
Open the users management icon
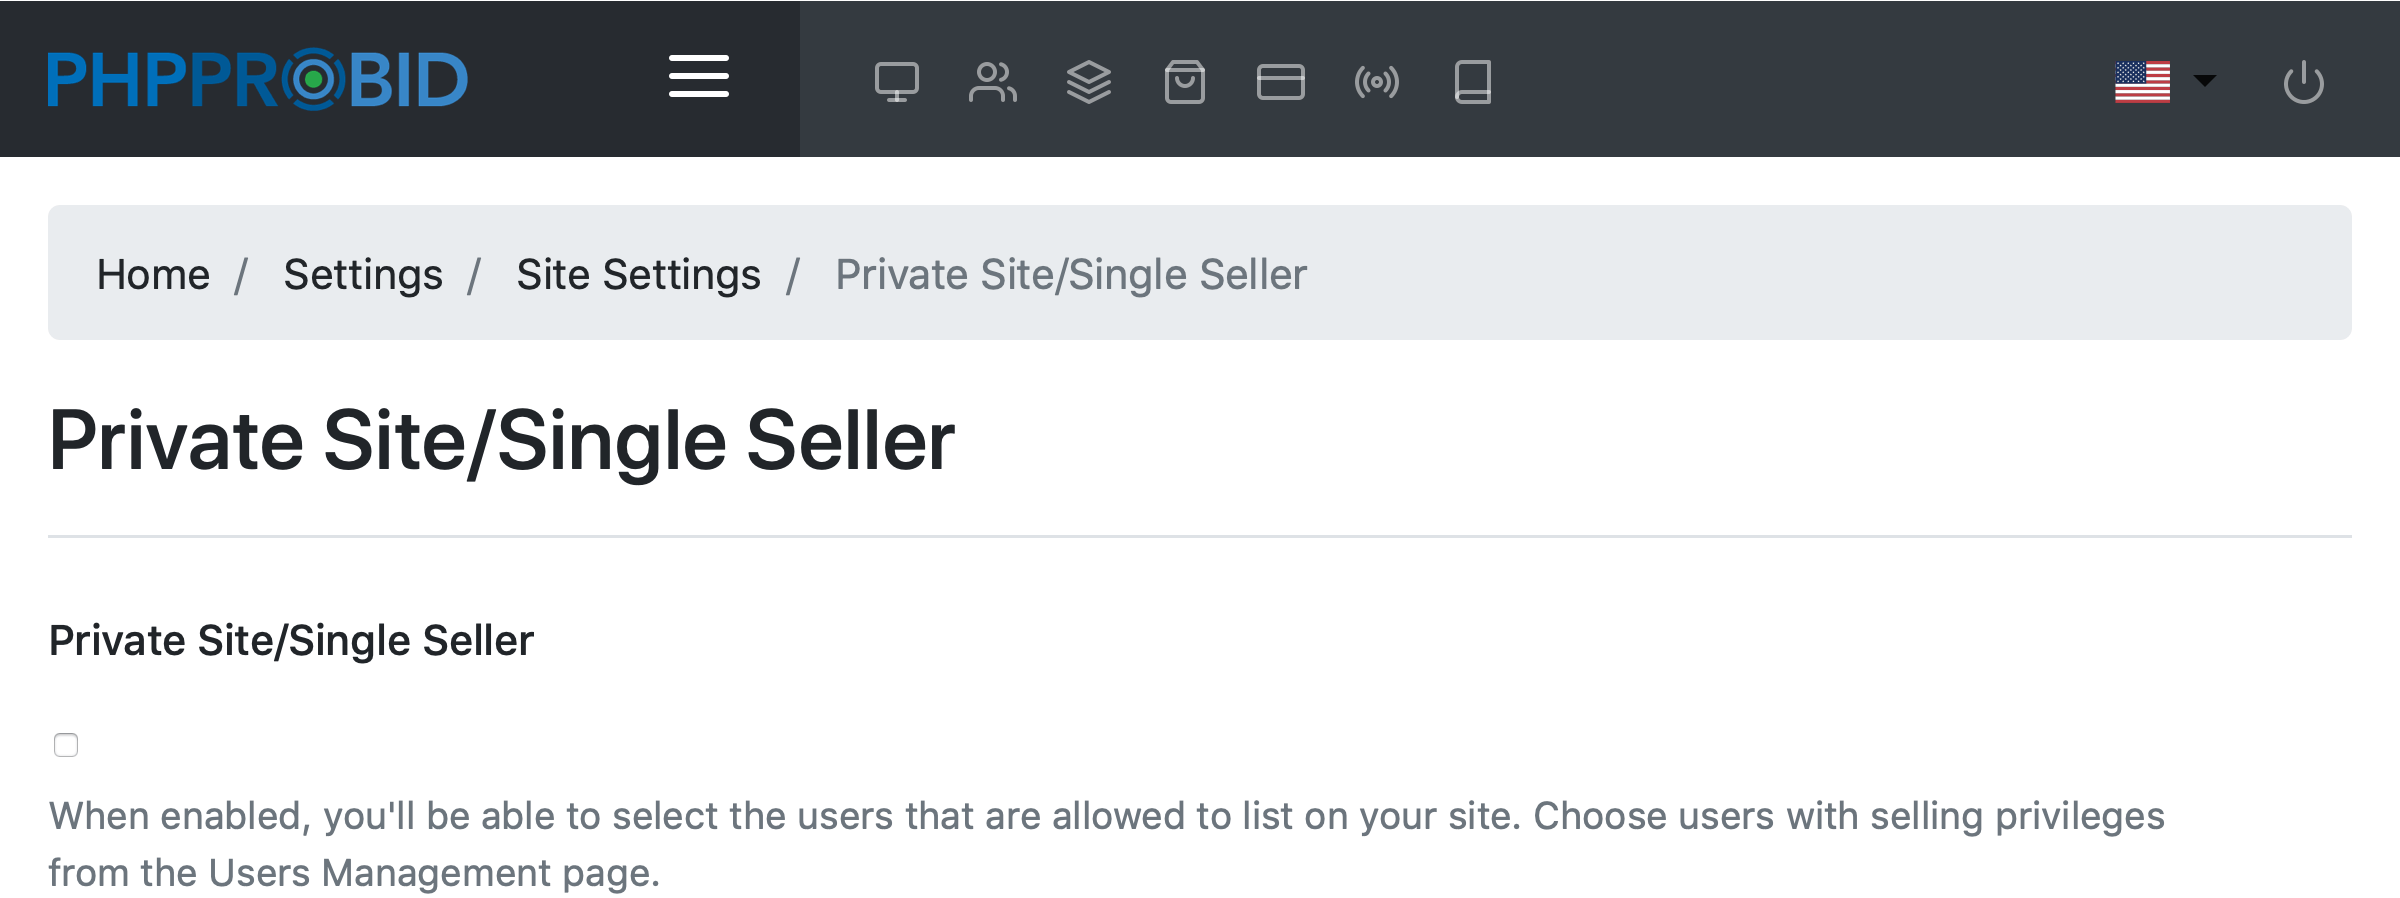(992, 82)
